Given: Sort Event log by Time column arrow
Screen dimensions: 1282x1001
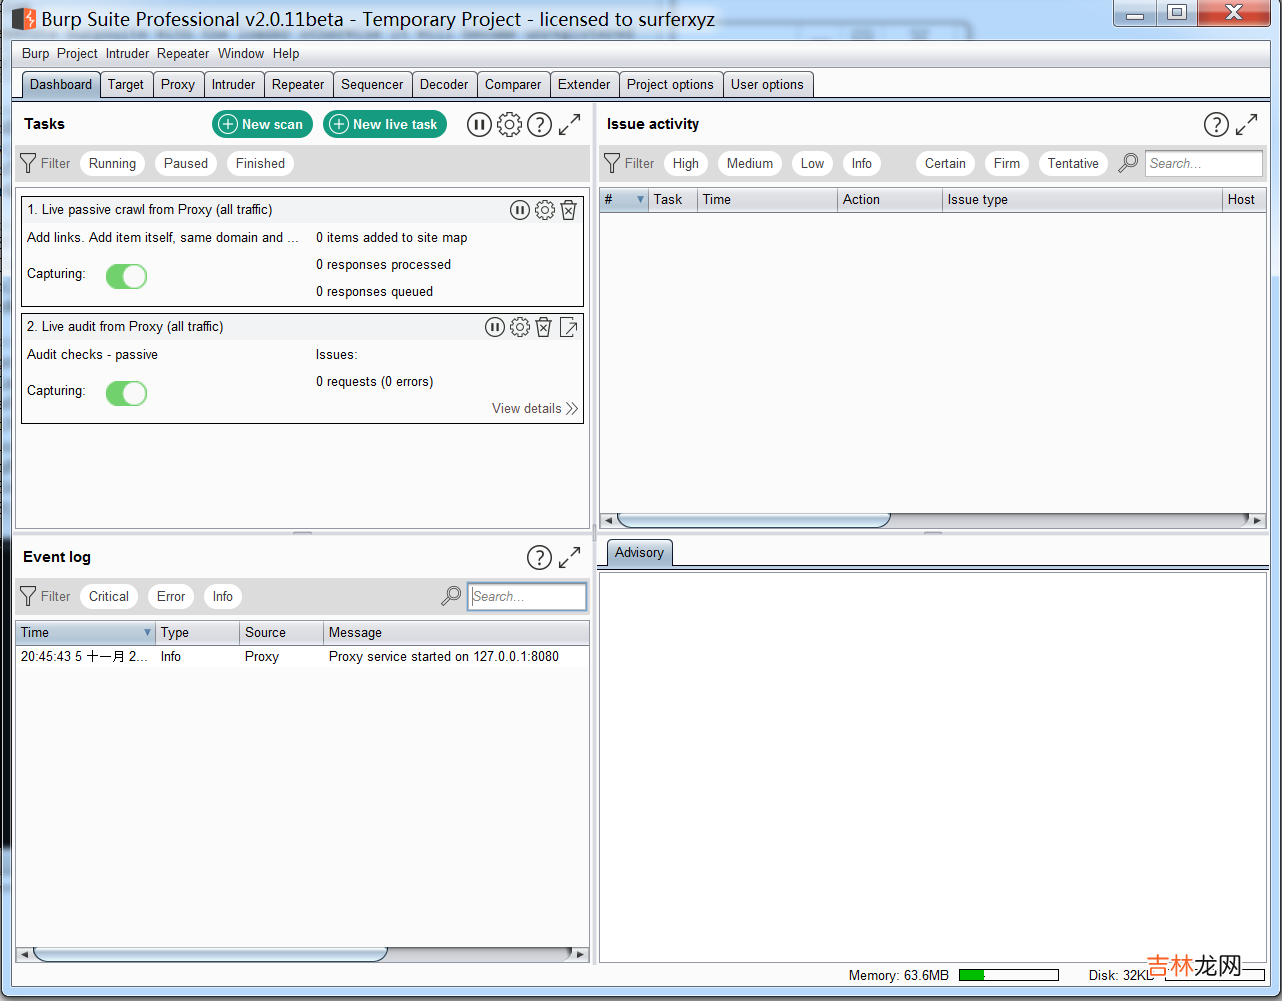Looking at the screenshot, I should [x=147, y=632].
